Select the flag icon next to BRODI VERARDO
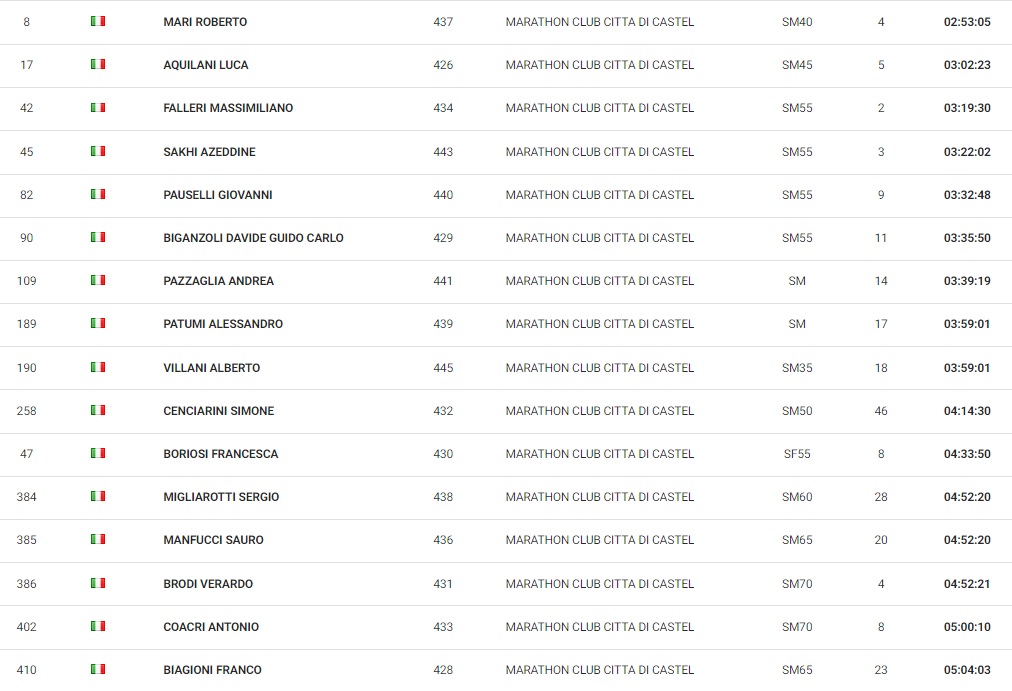This screenshot has width=1012, height=691. (x=98, y=583)
